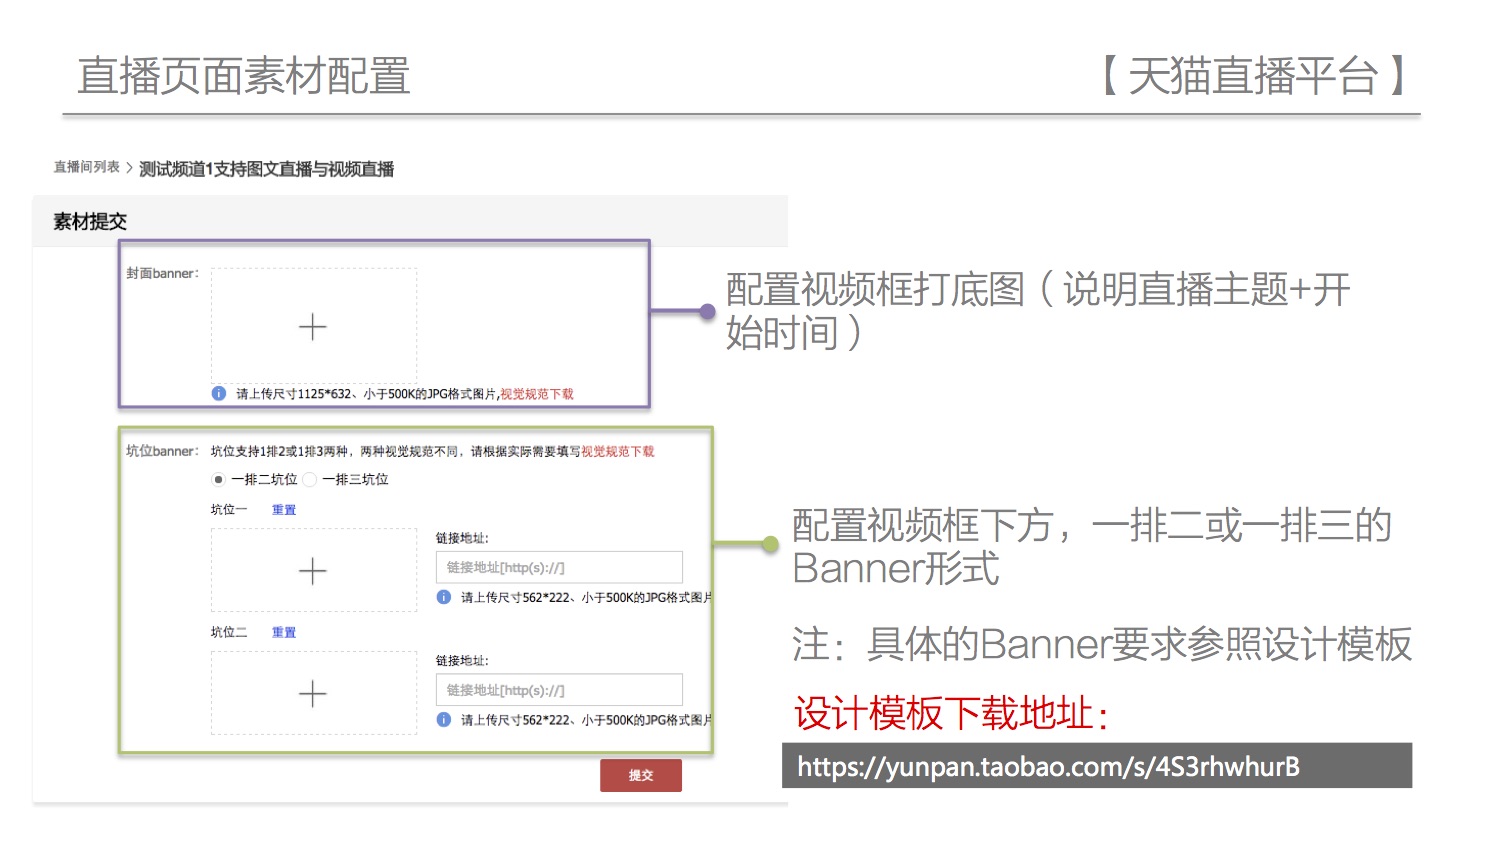The height and width of the screenshot is (843, 1500).
Task: Click the annotation starting 配置视频框打底图
Action: point(1038,311)
